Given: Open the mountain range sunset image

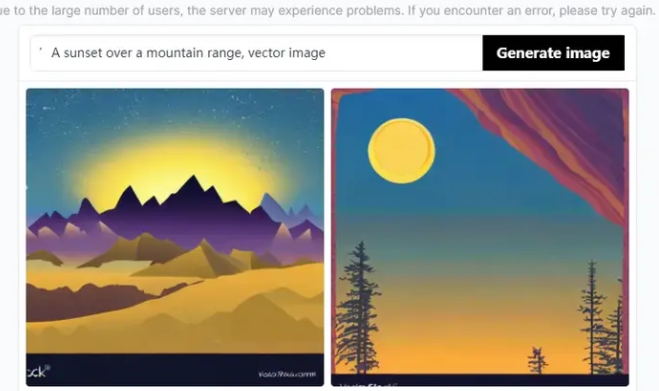Looking at the screenshot, I should [x=175, y=237].
